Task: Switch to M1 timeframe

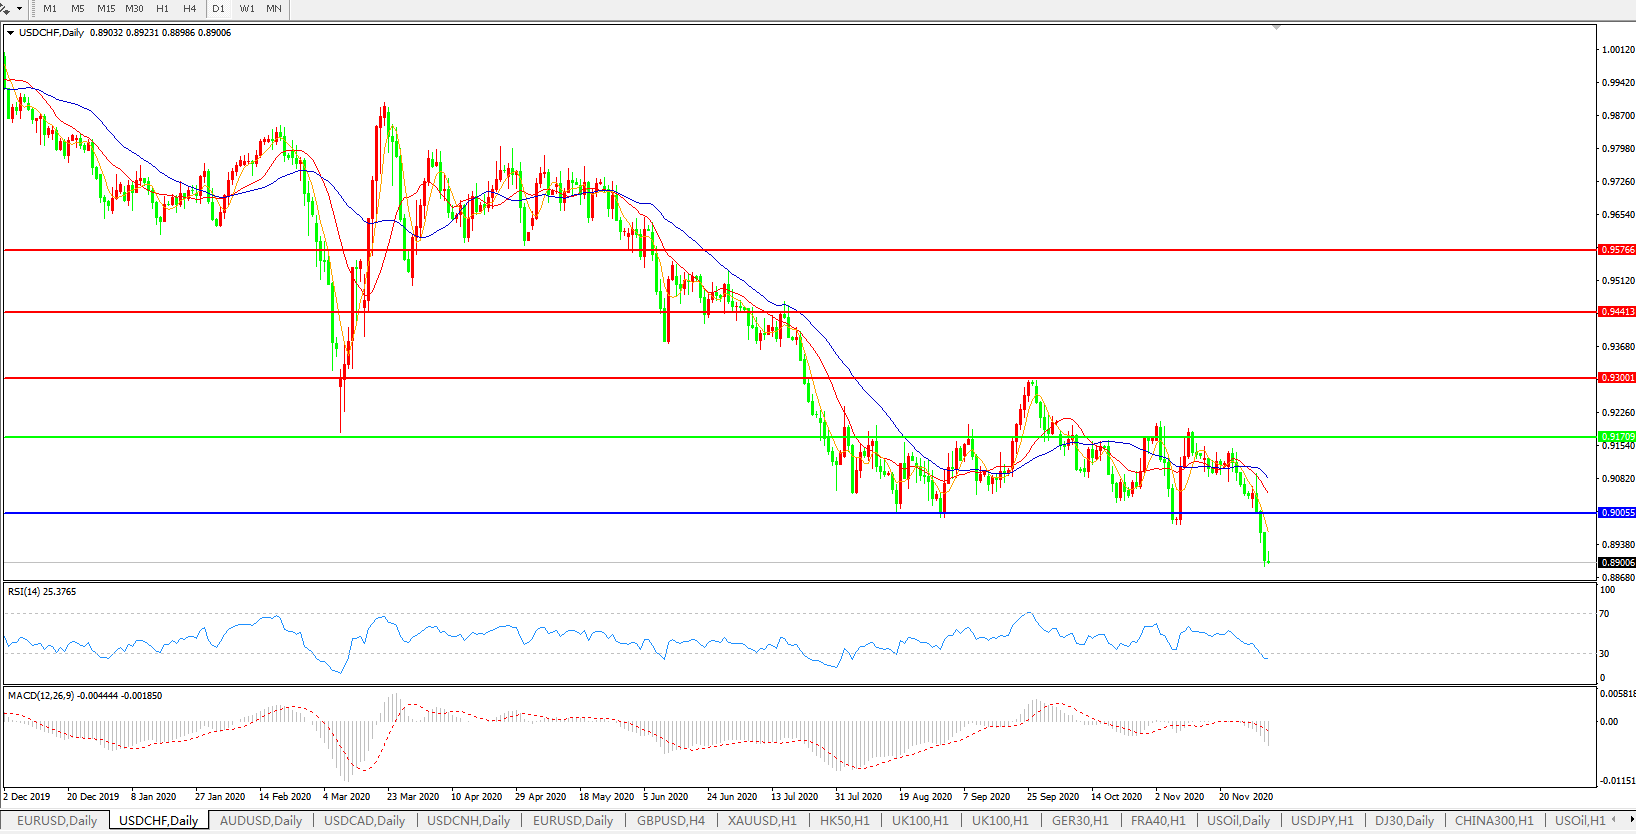Action: pyautogui.click(x=50, y=9)
